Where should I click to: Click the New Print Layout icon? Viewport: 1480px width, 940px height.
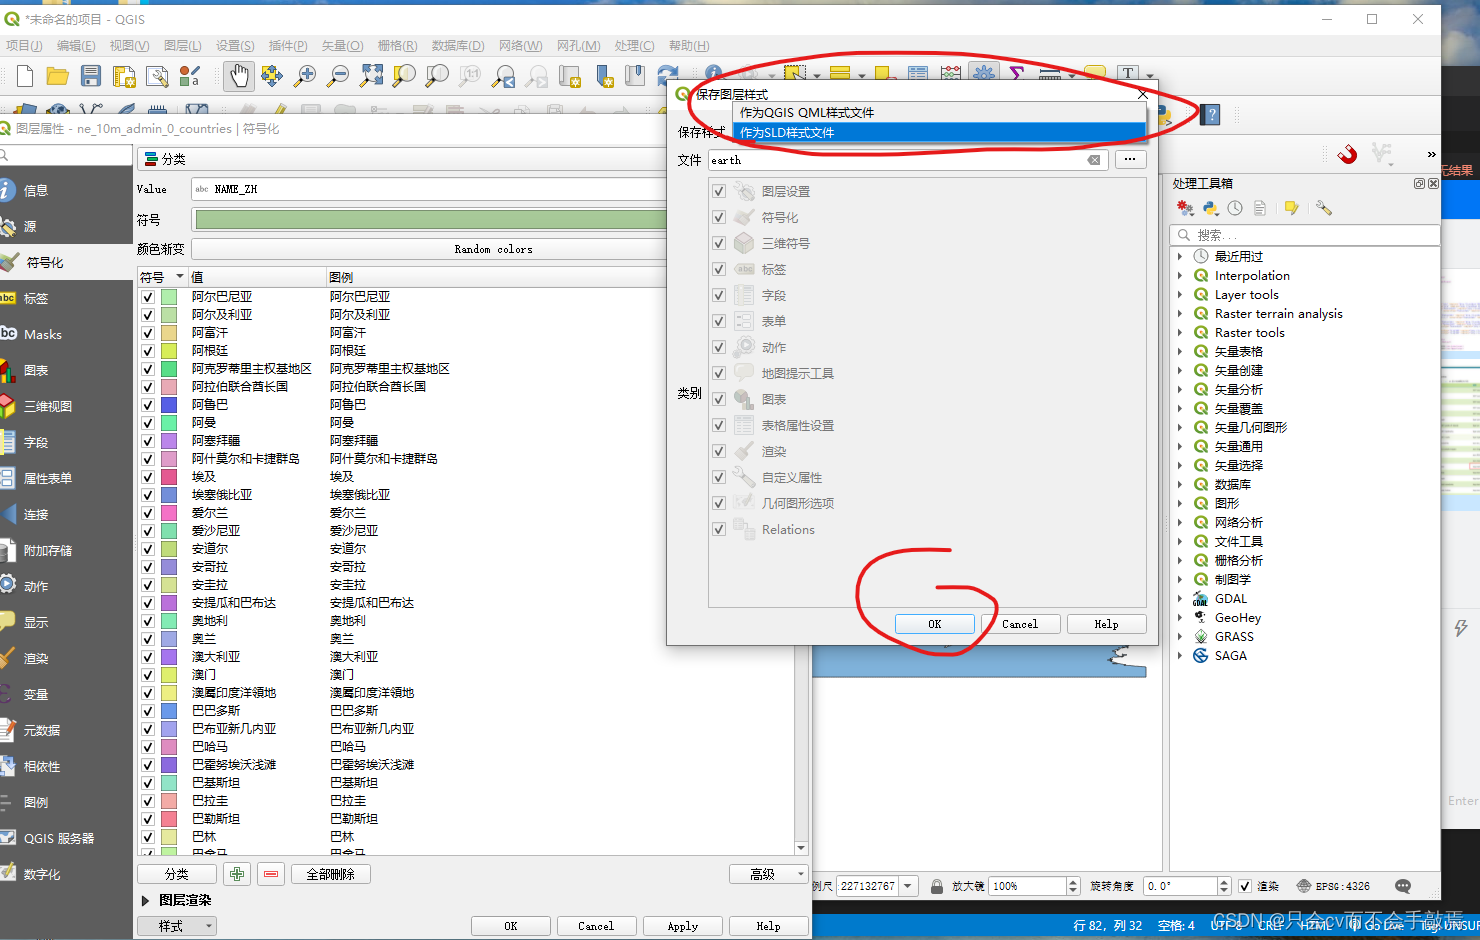click(x=124, y=76)
